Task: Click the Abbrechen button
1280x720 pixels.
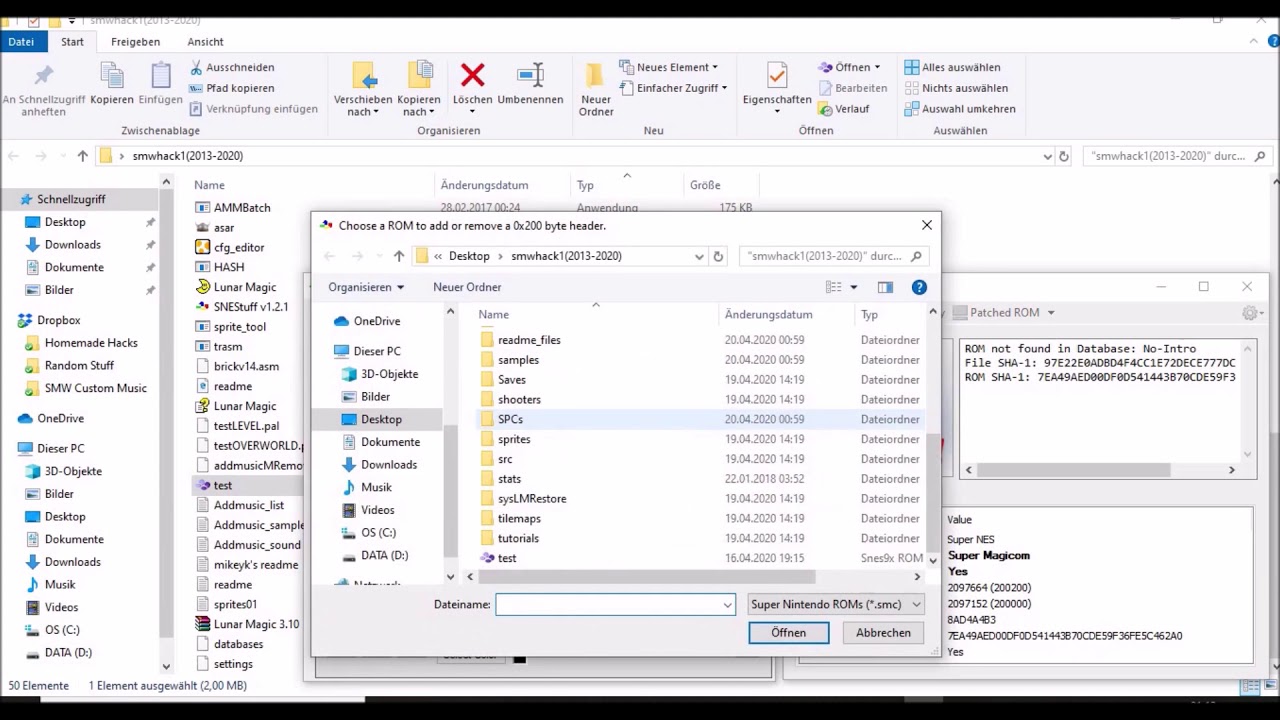Action: click(x=883, y=633)
